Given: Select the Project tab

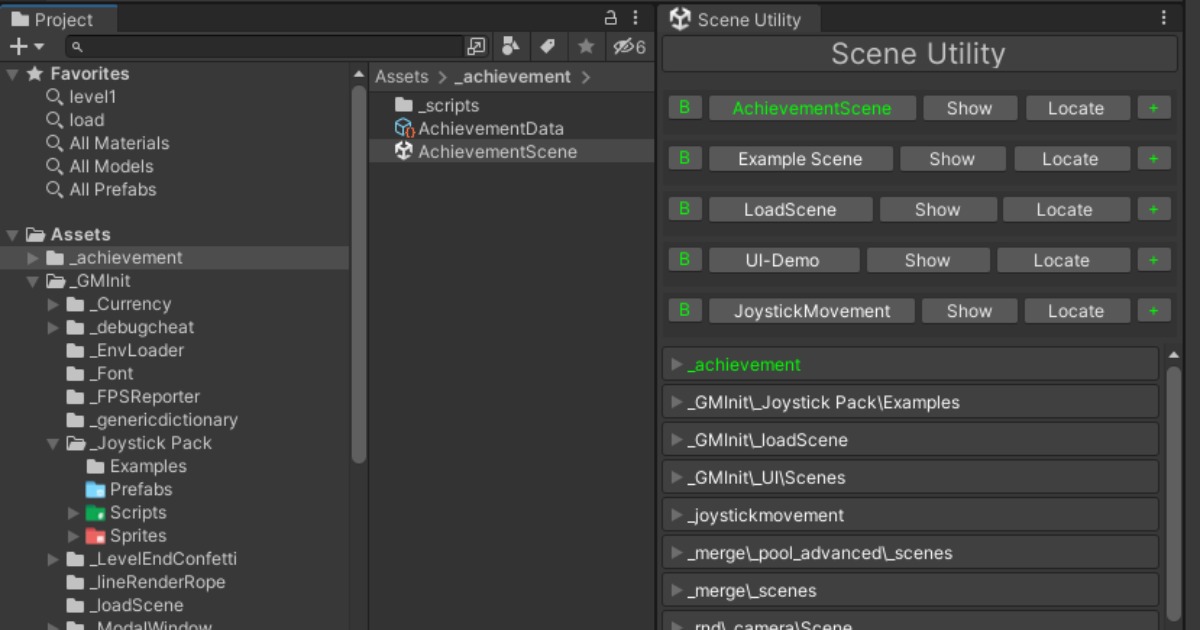Looking at the screenshot, I should coord(59,19).
